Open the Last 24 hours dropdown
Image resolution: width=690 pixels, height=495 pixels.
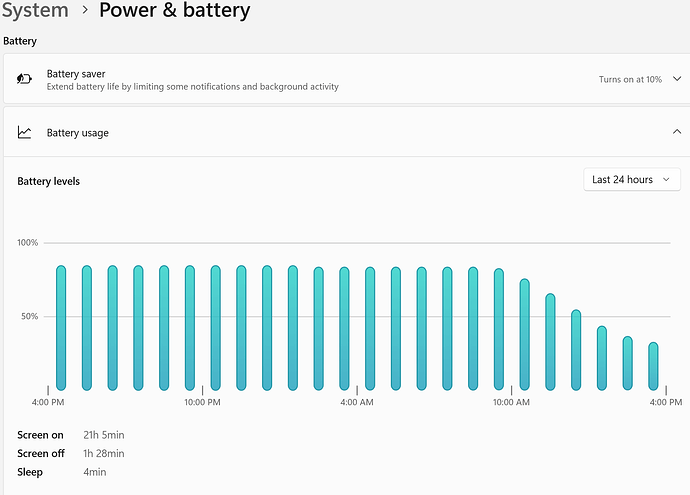tap(632, 180)
